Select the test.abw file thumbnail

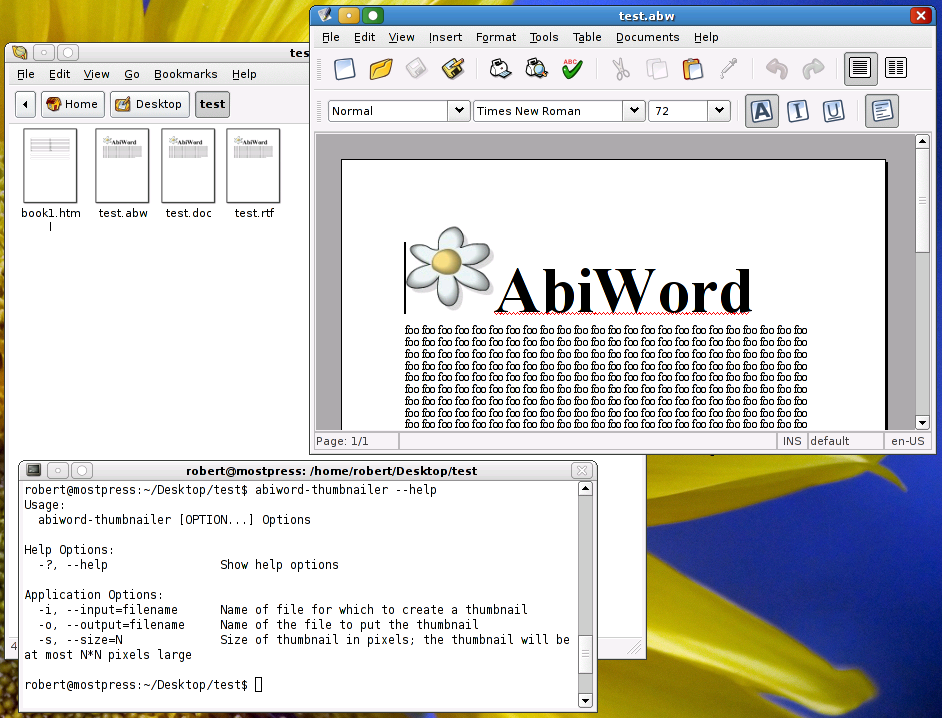click(x=122, y=166)
